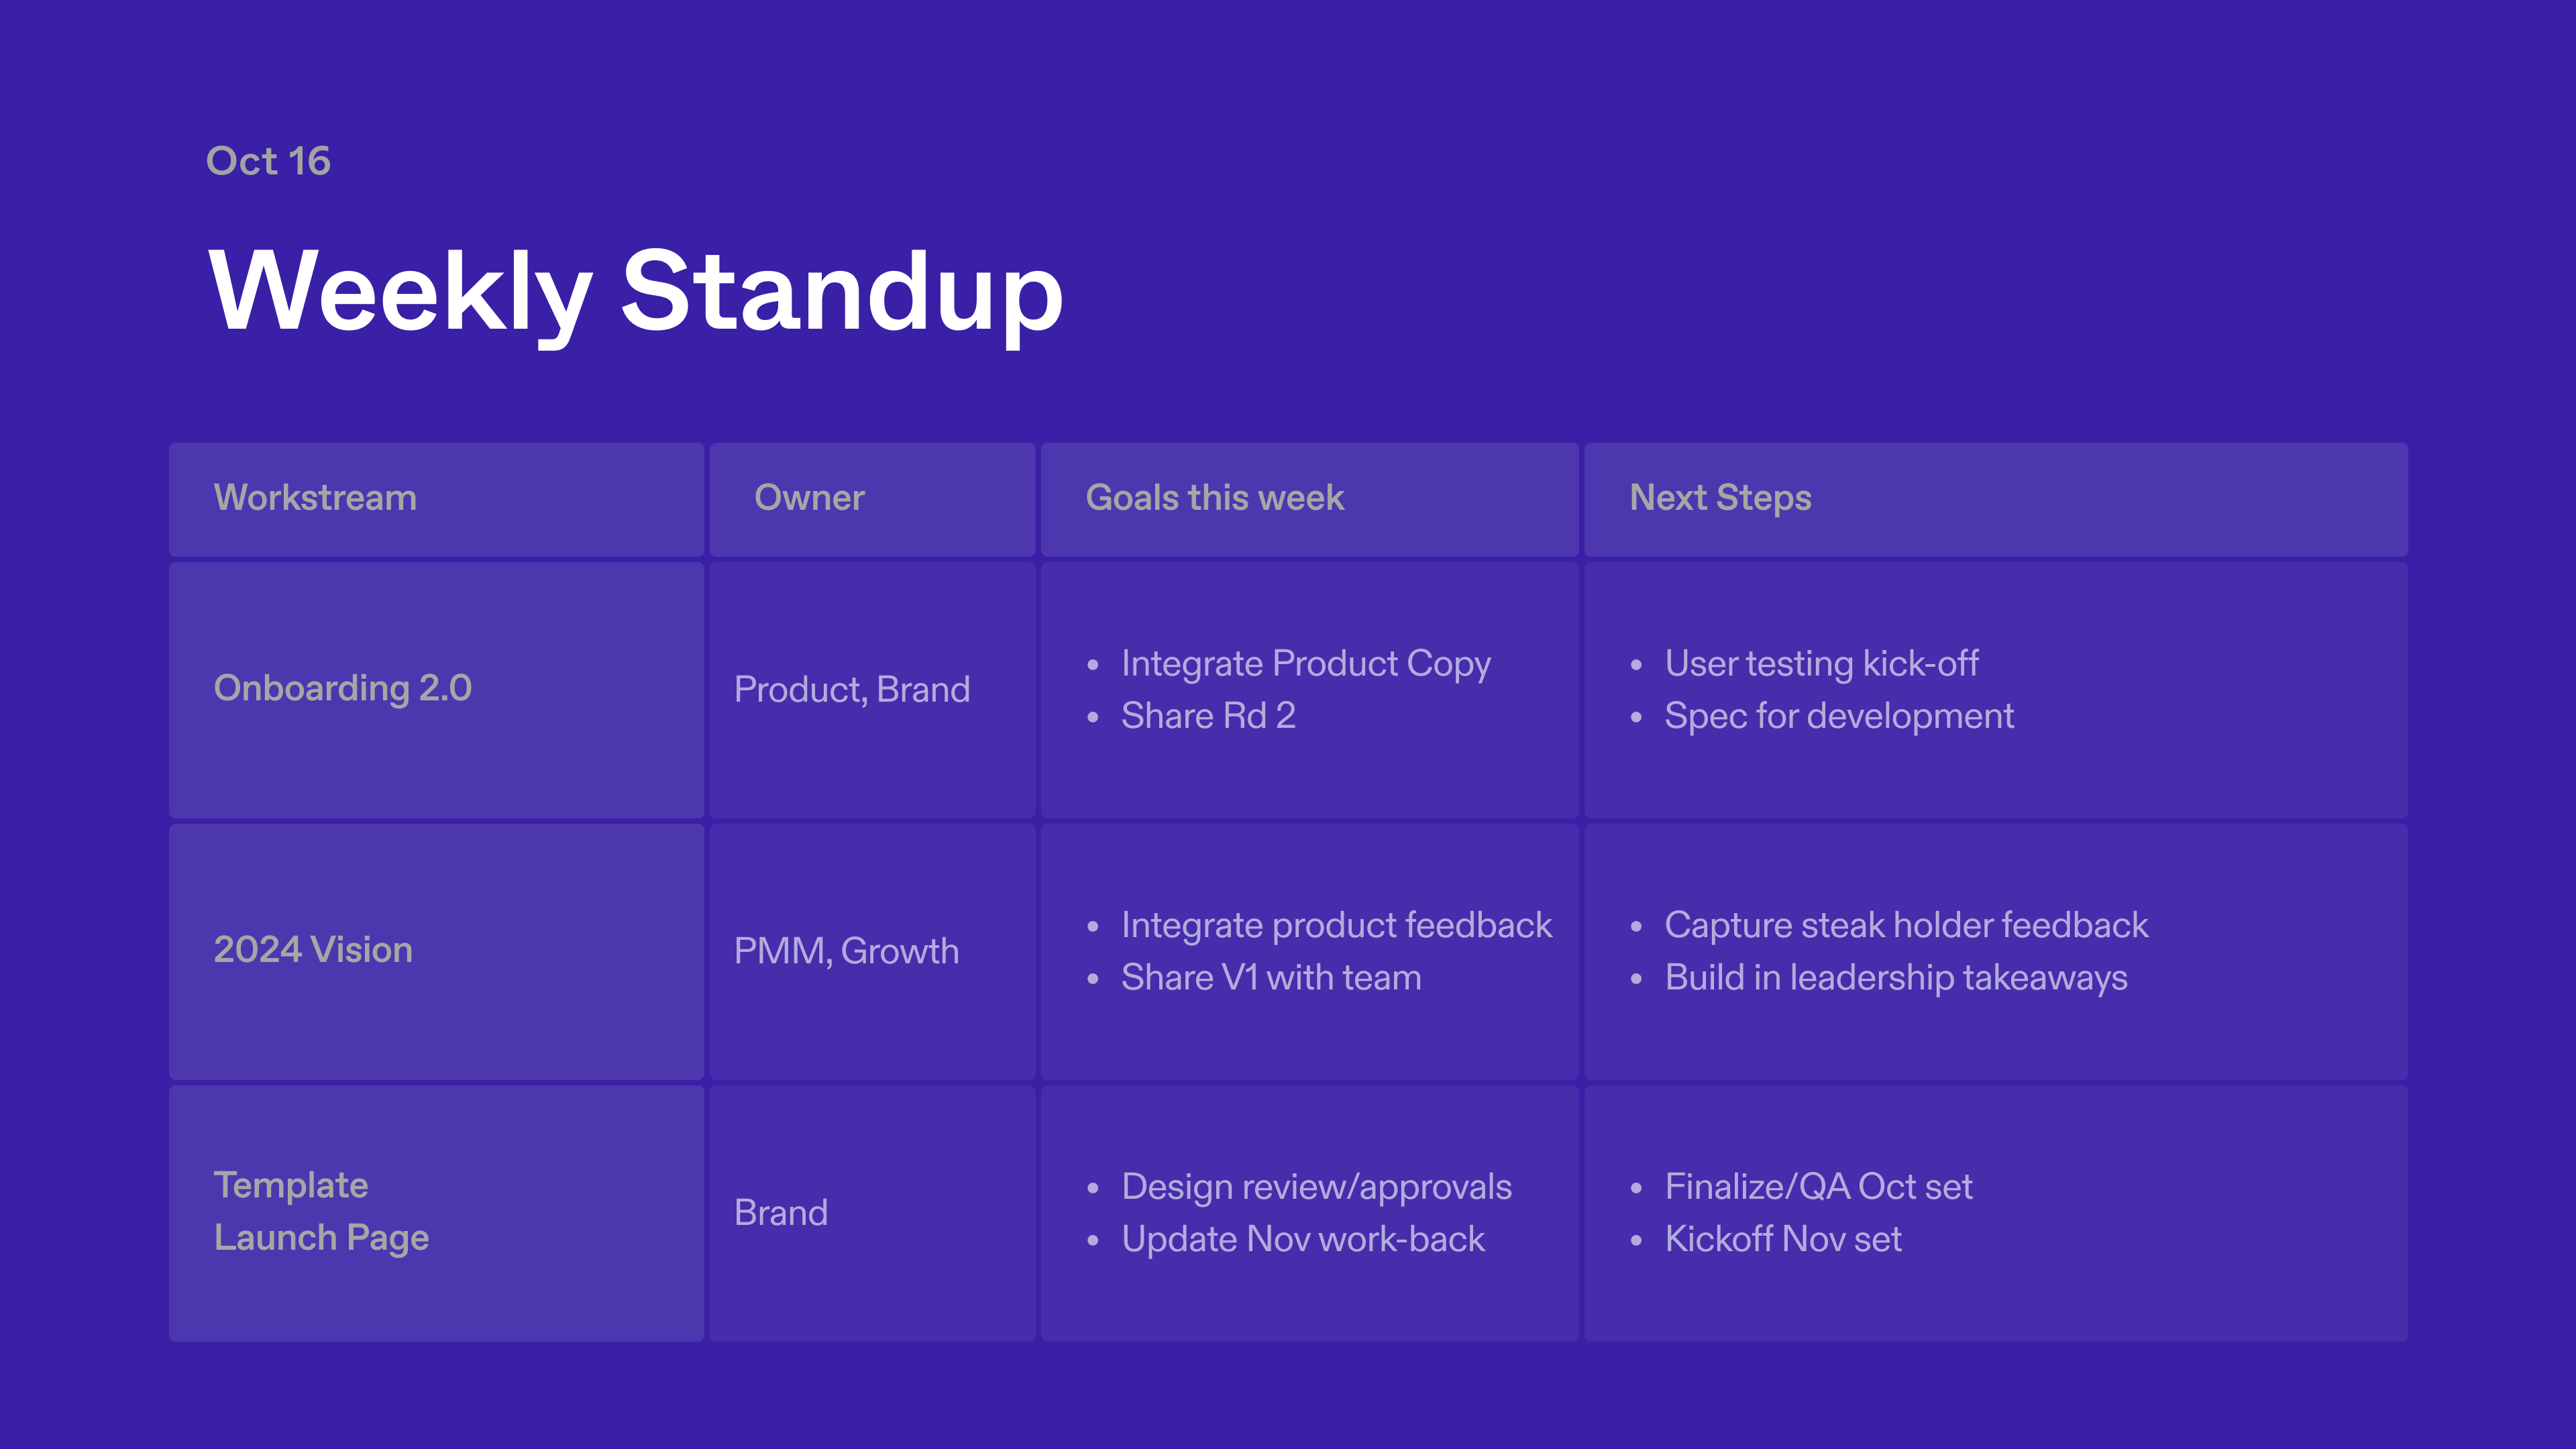
Task: Click the User testing kick-off bullet
Action: 1821,664
